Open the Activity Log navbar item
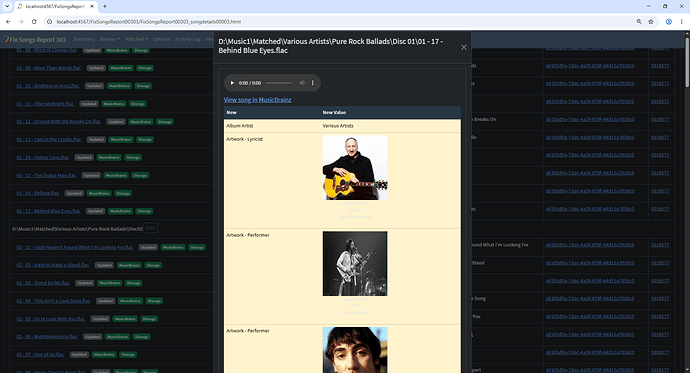 pos(187,39)
